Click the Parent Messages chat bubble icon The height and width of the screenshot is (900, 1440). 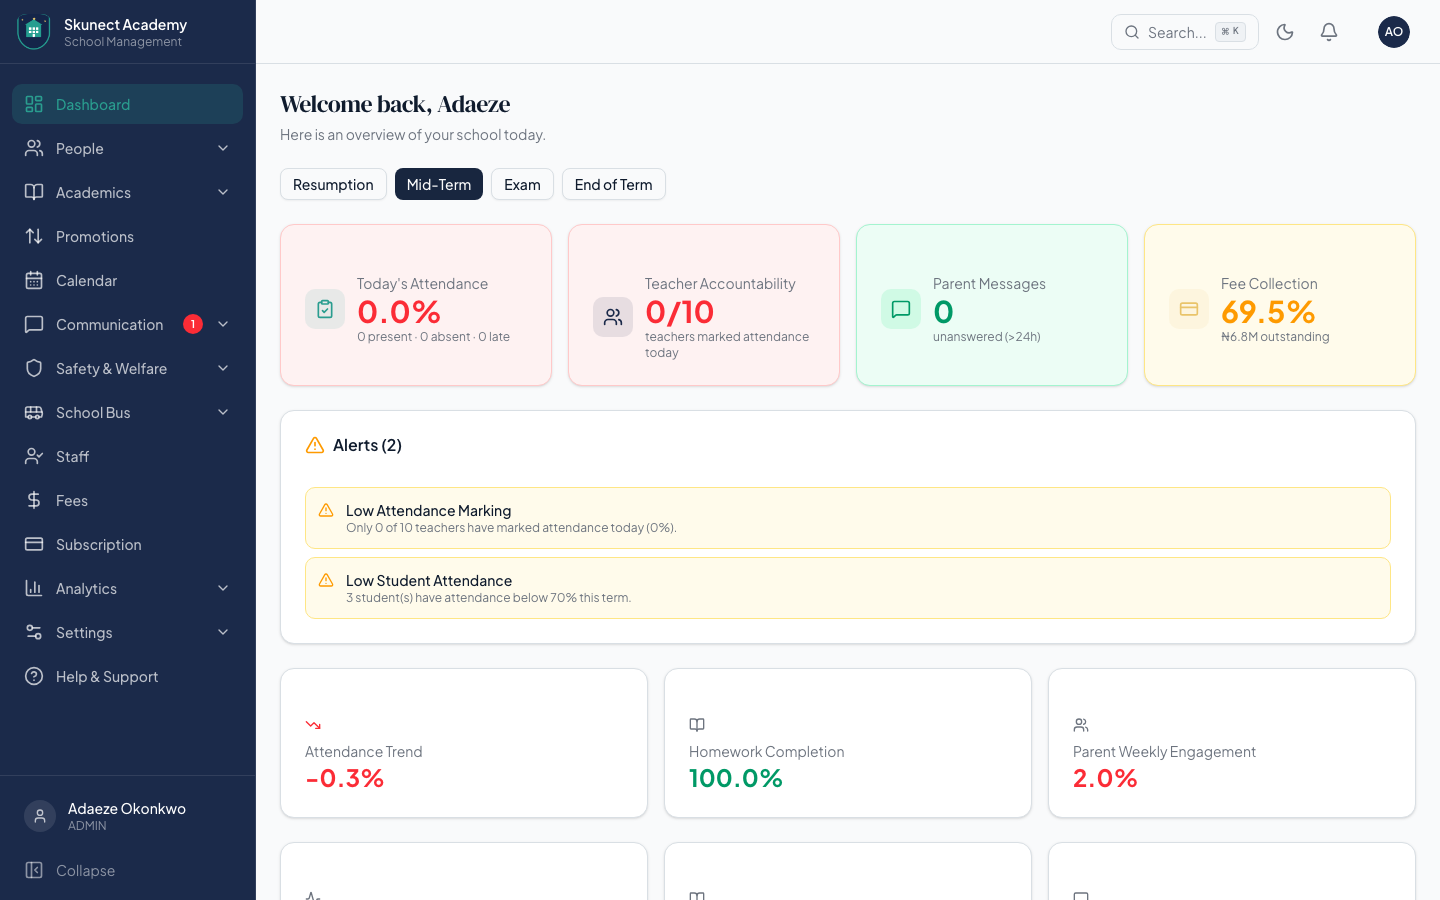[901, 309]
